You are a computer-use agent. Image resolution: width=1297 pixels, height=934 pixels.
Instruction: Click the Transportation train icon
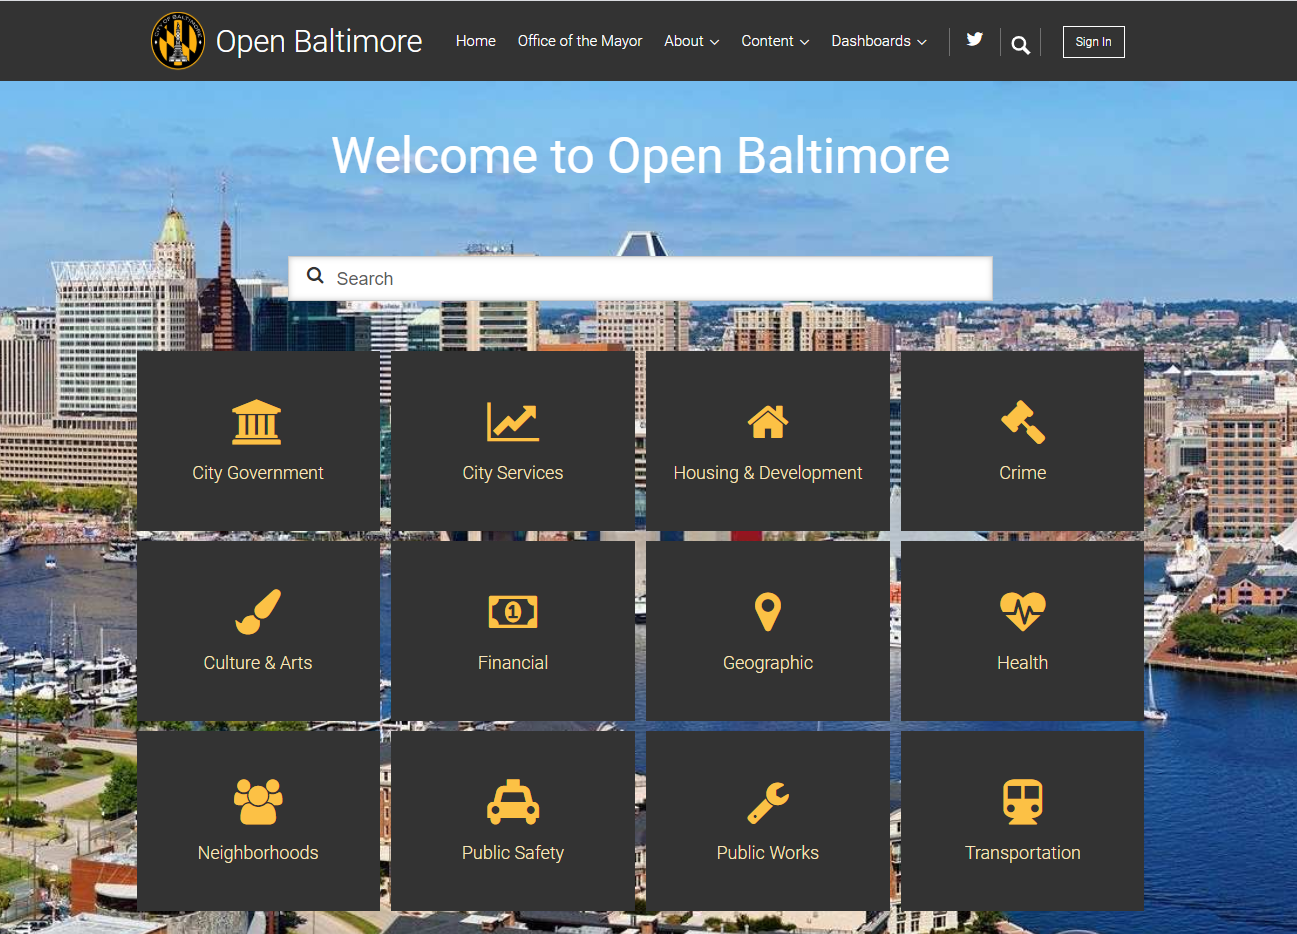pos(1022,802)
